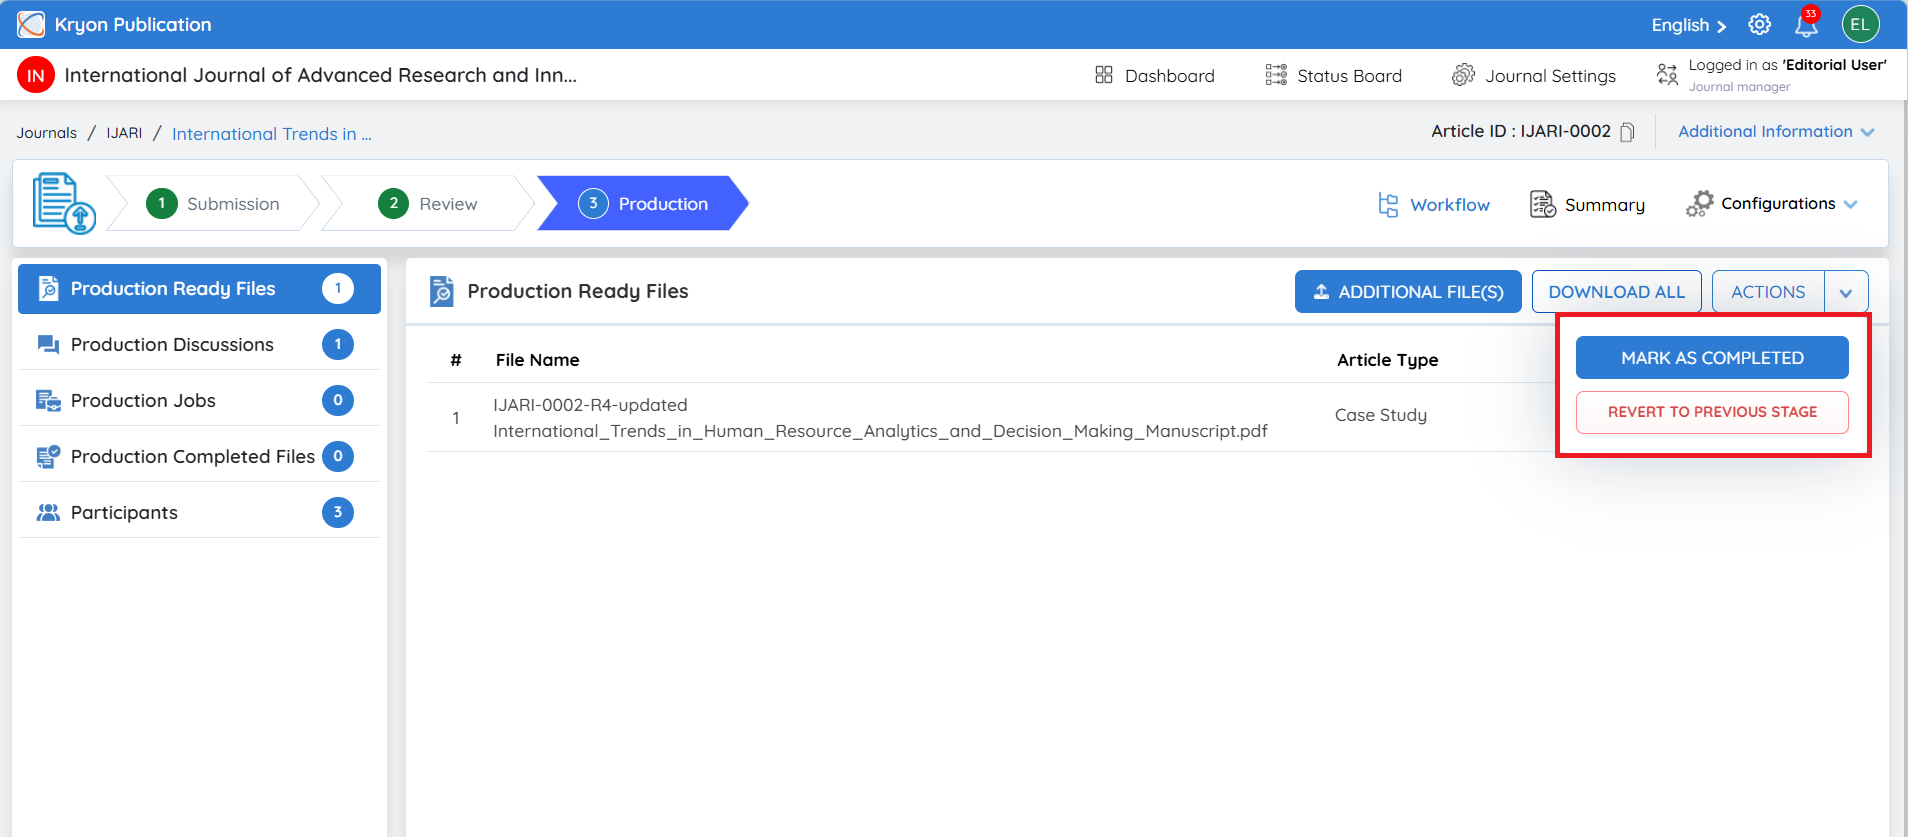The width and height of the screenshot is (1908, 837).
Task: Click the Journal Settings gear icon
Action: pos(1463,75)
